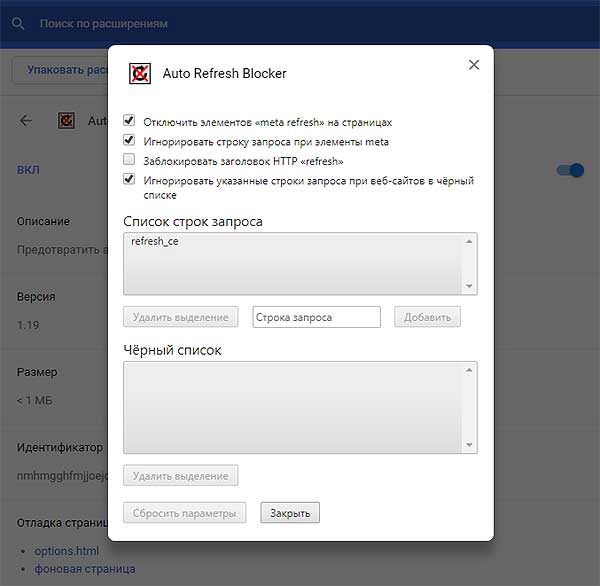The width and height of the screenshot is (600, 586).
Task: Click the Auto Refresh Blocker logo in dialog
Action: 140,73
